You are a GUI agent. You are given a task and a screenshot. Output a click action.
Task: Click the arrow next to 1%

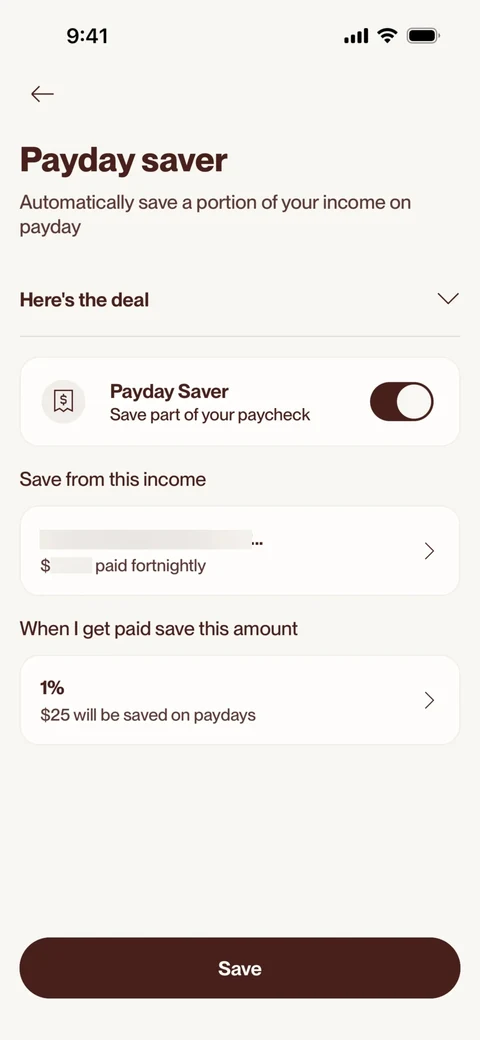430,700
